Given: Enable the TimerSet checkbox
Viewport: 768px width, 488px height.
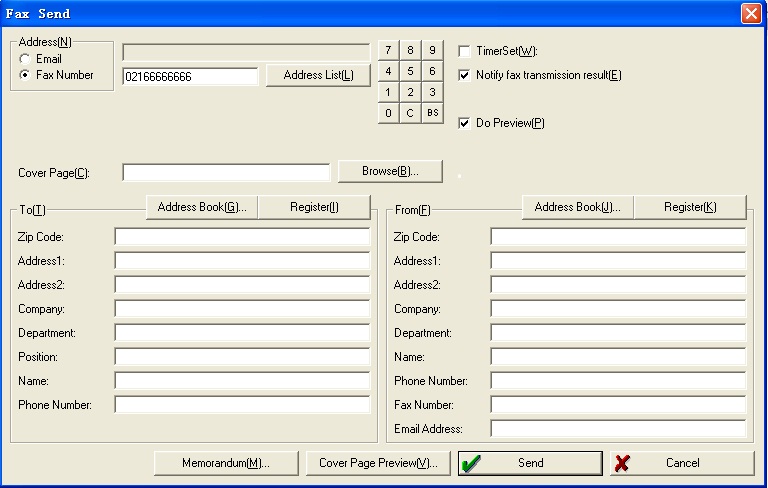Looking at the screenshot, I should coord(464,51).
